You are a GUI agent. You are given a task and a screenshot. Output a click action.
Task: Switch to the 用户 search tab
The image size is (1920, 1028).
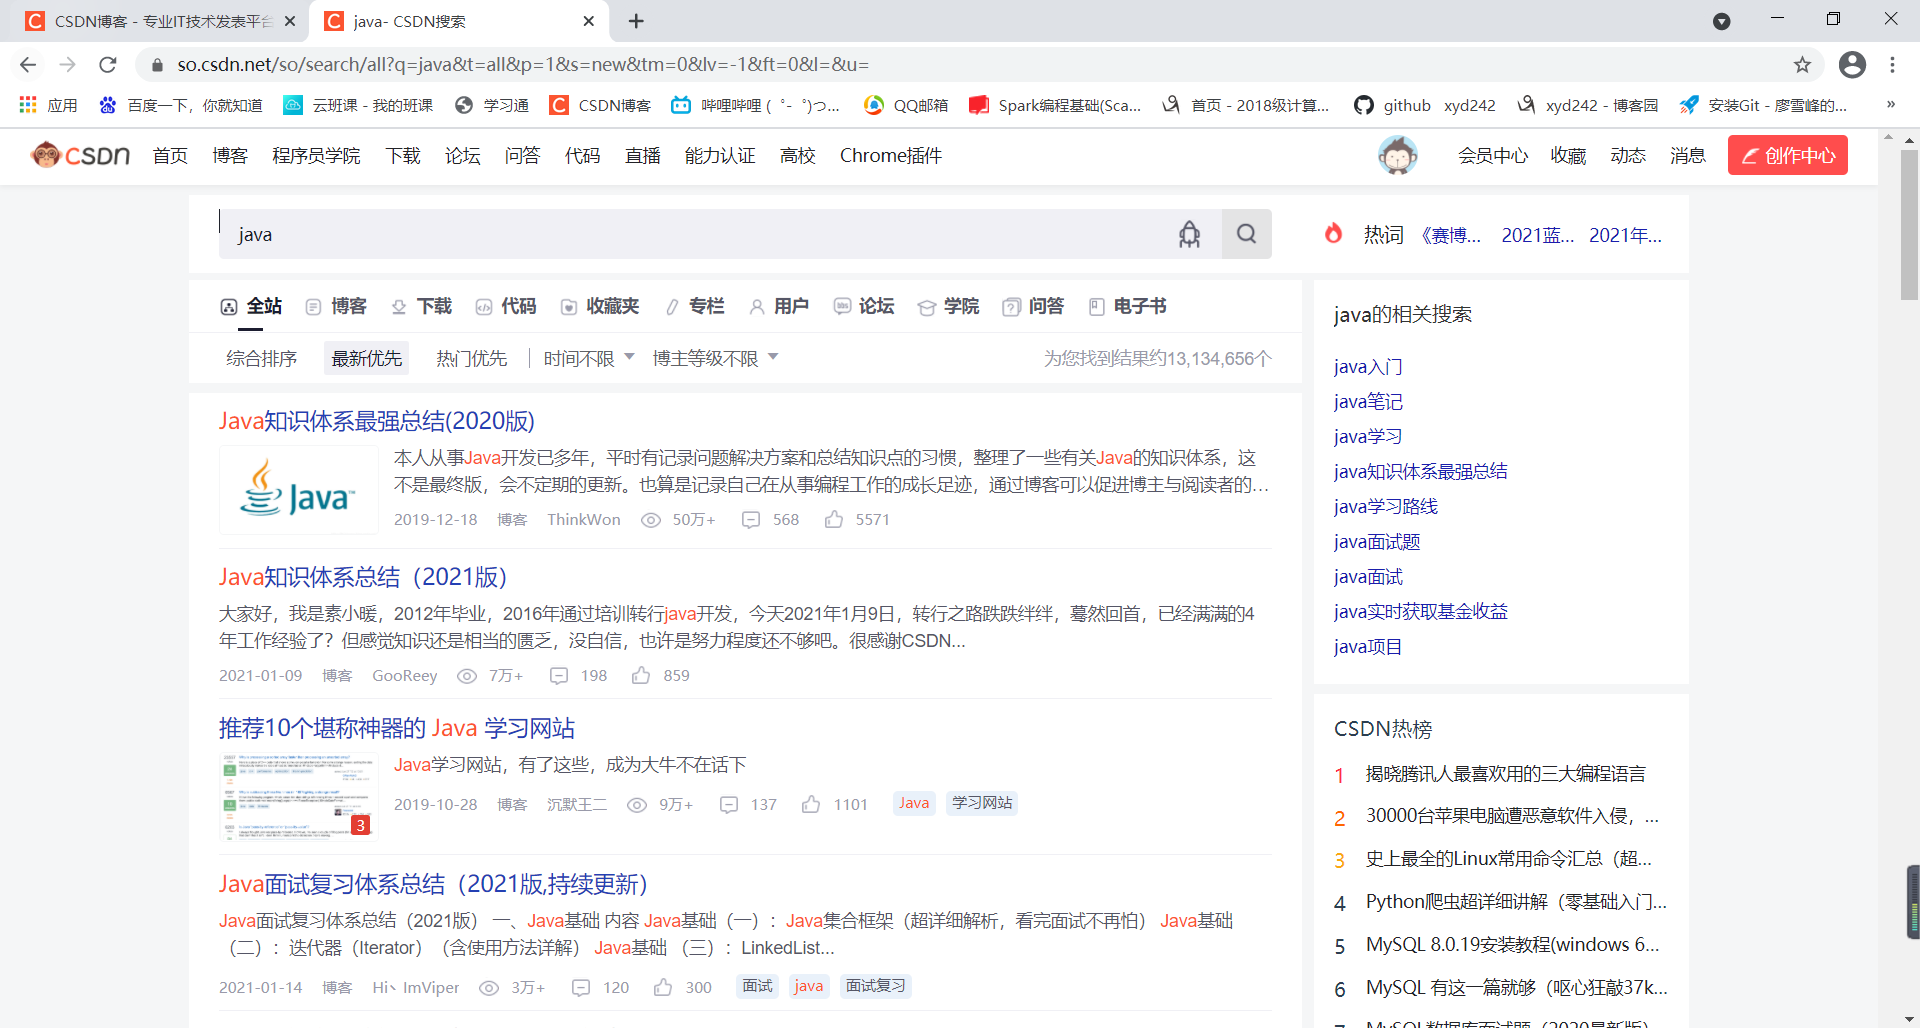779,306
